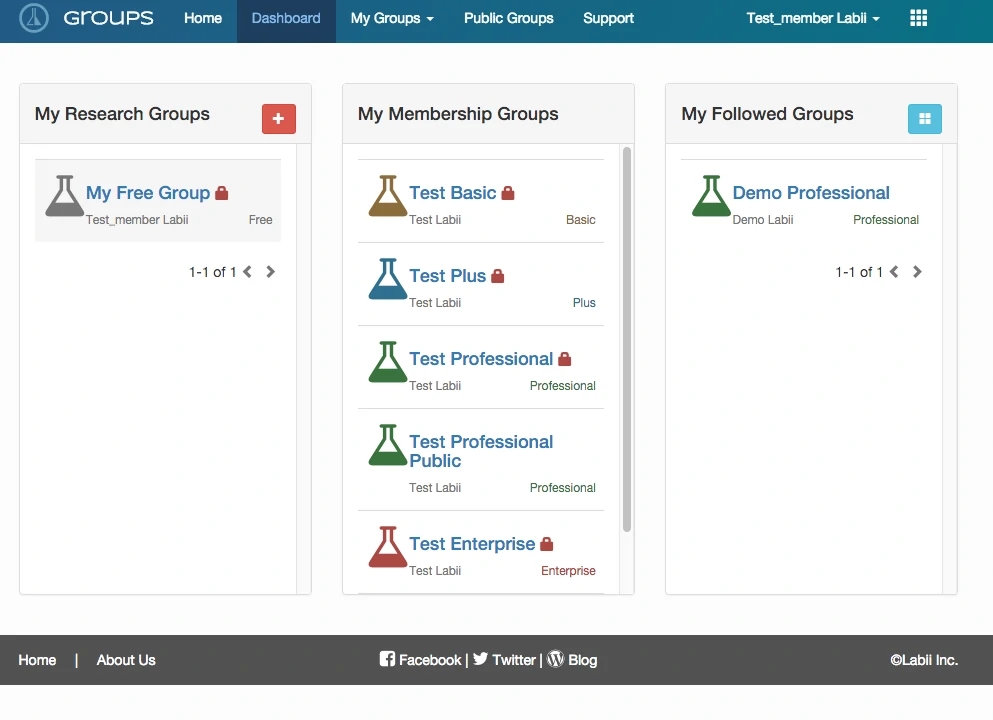The width and height of the screenshot is (993, 720).
Task: Toggle grid view in My Followed Groups
Action: click(924, 118)
